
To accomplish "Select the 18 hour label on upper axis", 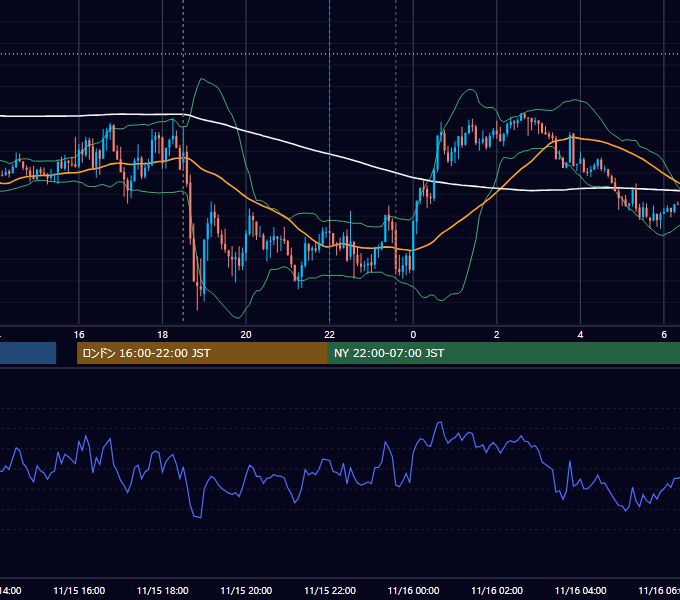I will click(163, 334).
